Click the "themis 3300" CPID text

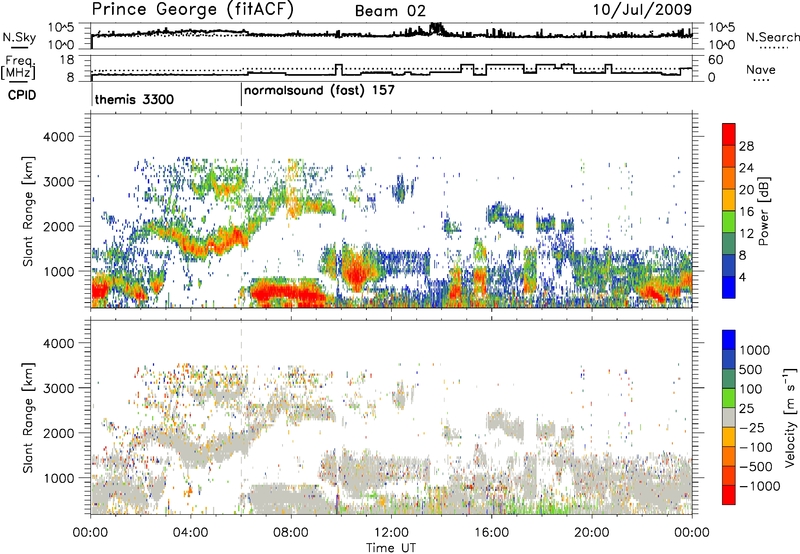click(134, 99)
